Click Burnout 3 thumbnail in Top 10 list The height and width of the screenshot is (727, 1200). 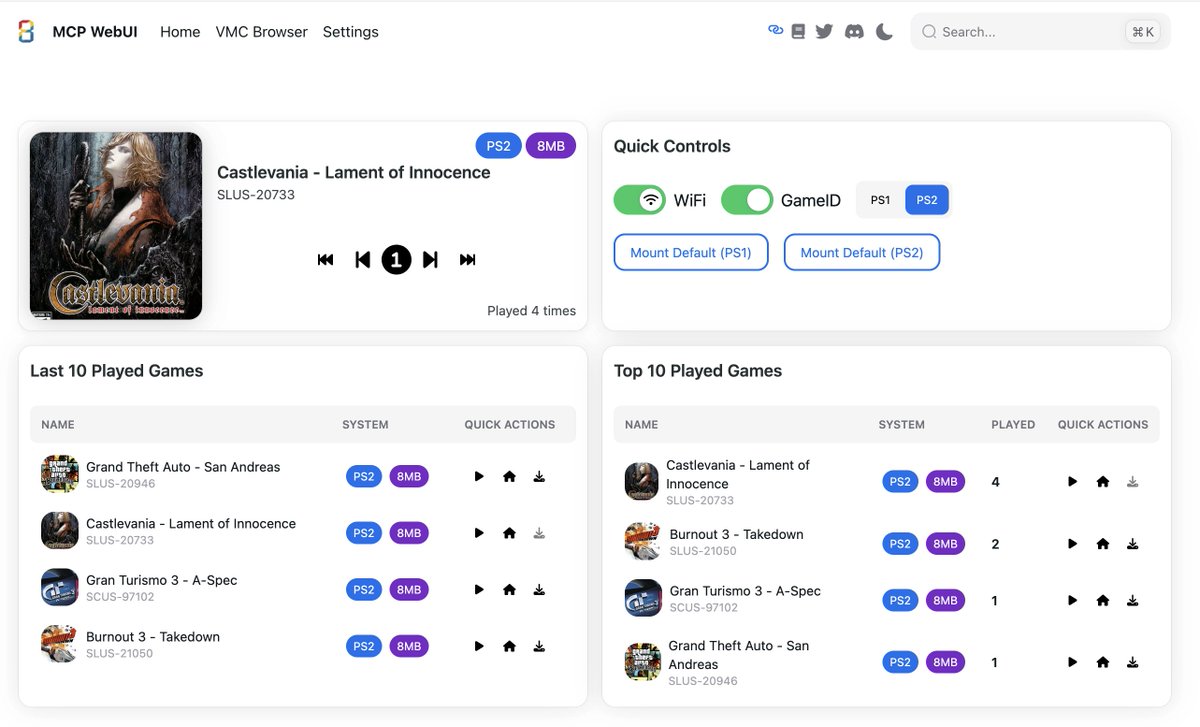coord(643,542)
